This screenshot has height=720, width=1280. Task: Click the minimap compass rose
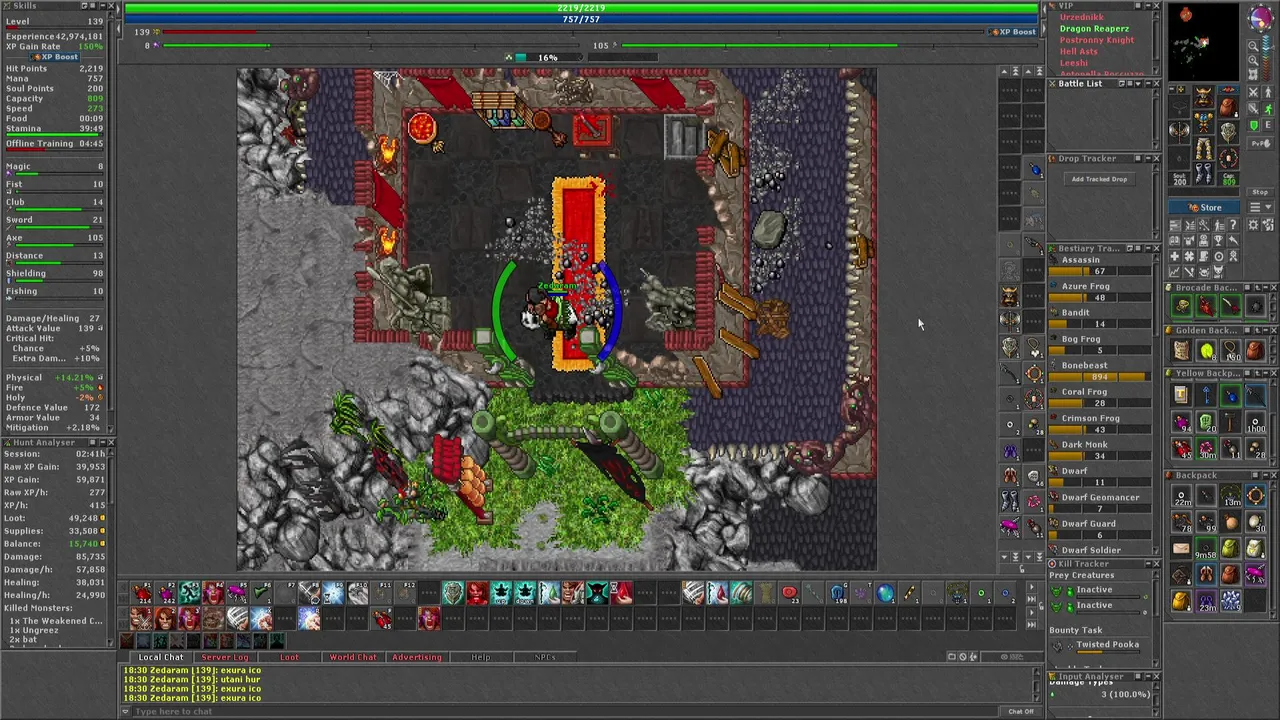pyautogui.click(x=1261, y=18)
